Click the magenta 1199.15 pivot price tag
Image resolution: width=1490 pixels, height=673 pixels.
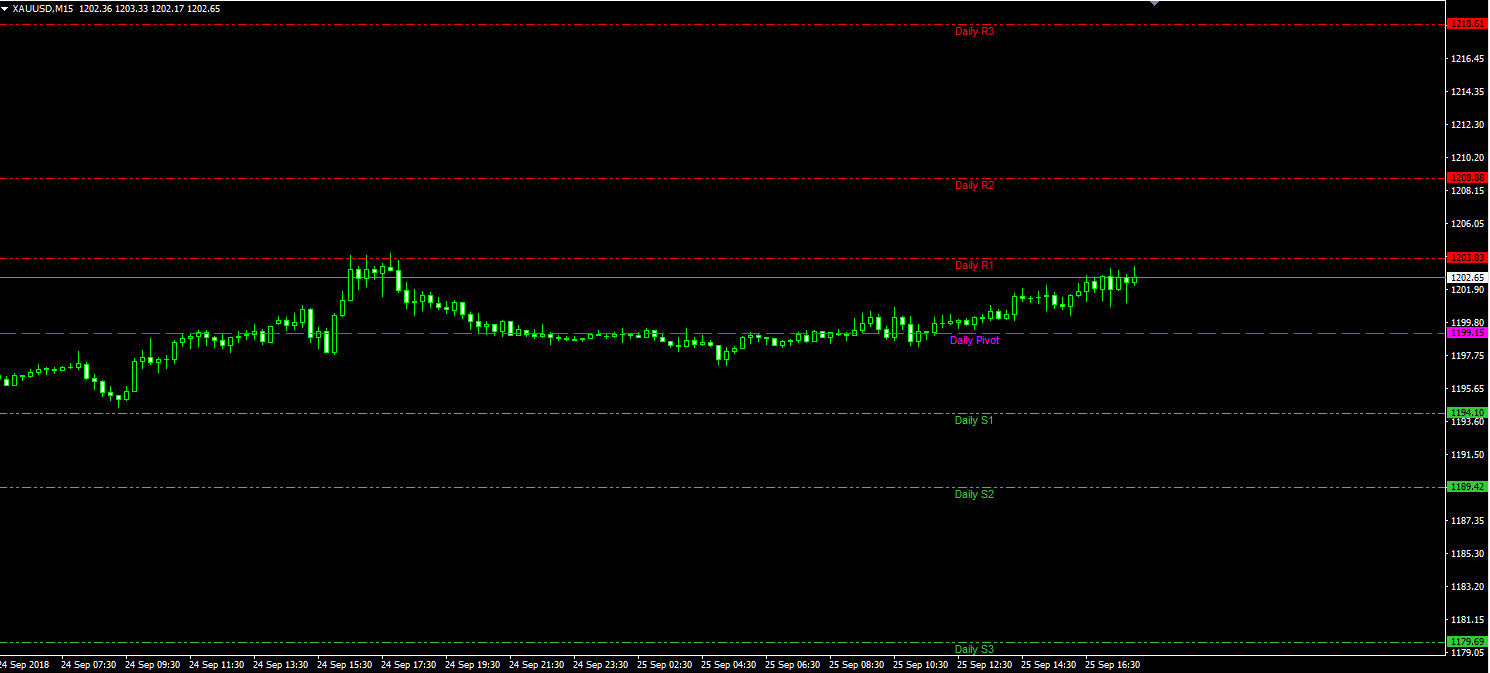point(1467,333)
